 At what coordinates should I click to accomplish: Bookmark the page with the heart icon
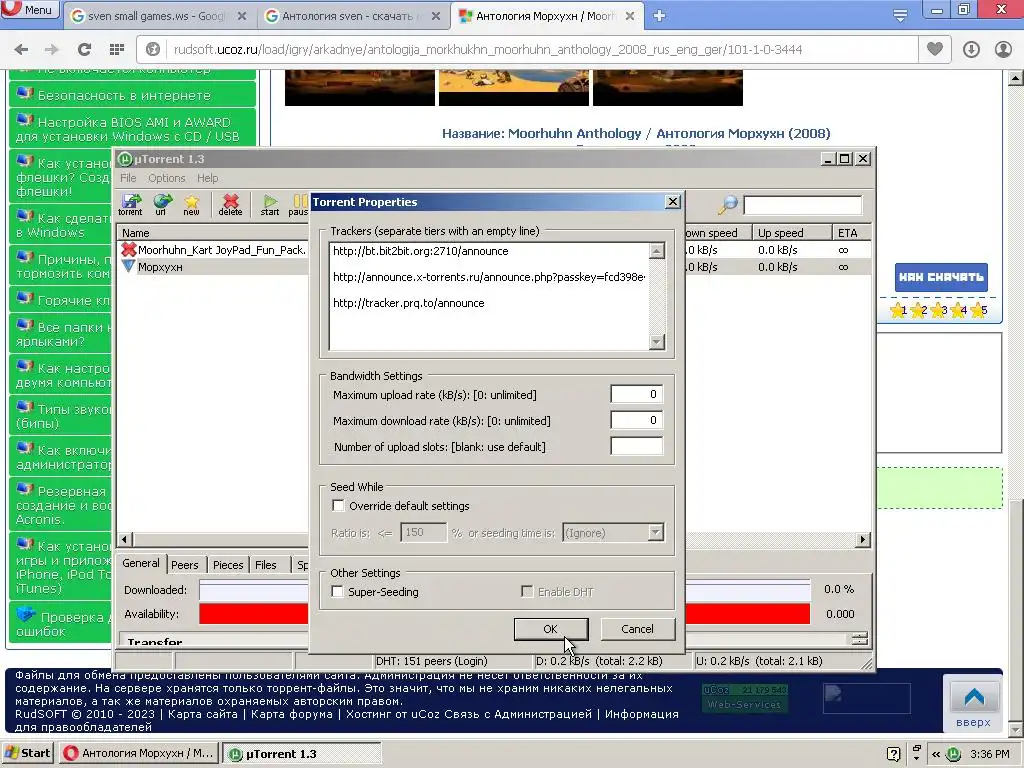pos(935,49)
